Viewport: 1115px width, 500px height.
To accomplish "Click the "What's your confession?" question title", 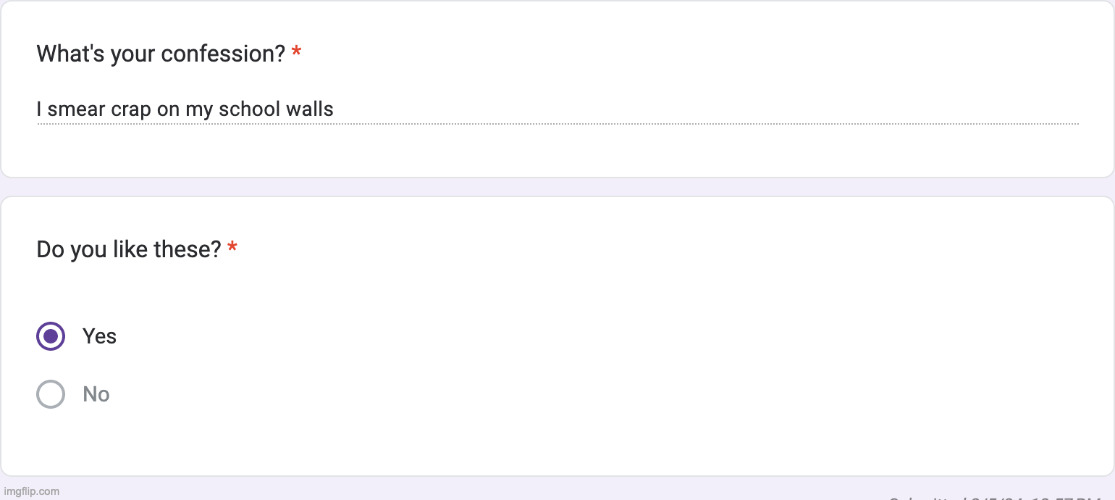I will [x=161, y=54].
